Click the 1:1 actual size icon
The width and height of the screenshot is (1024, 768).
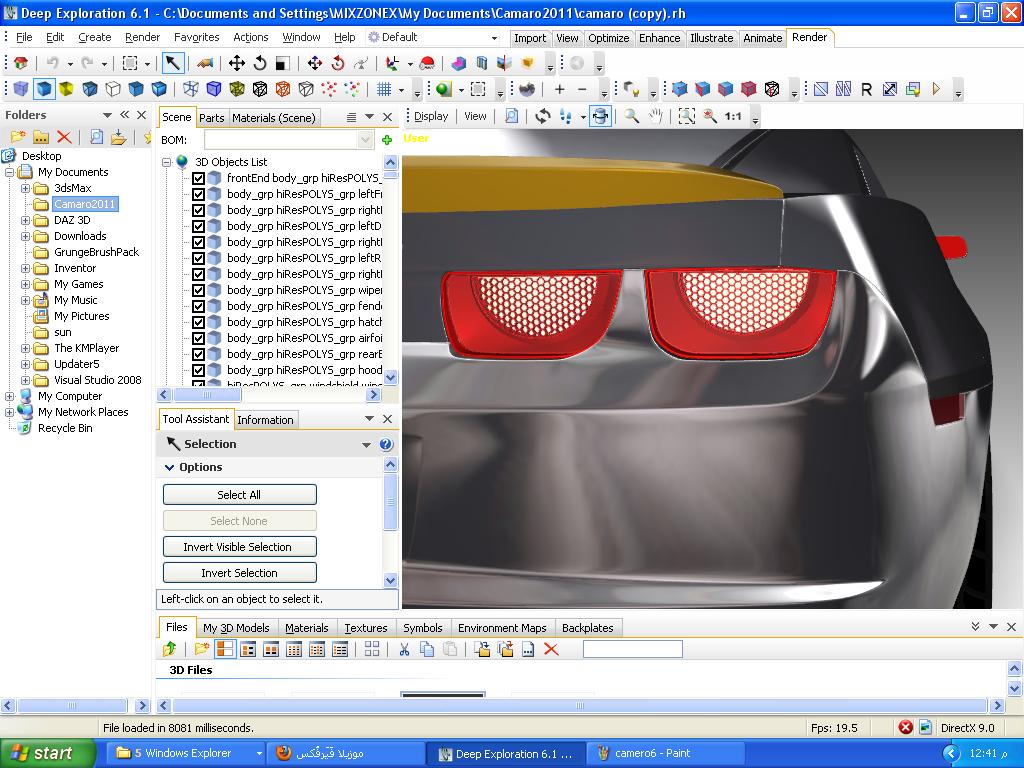tap(733, 116)
